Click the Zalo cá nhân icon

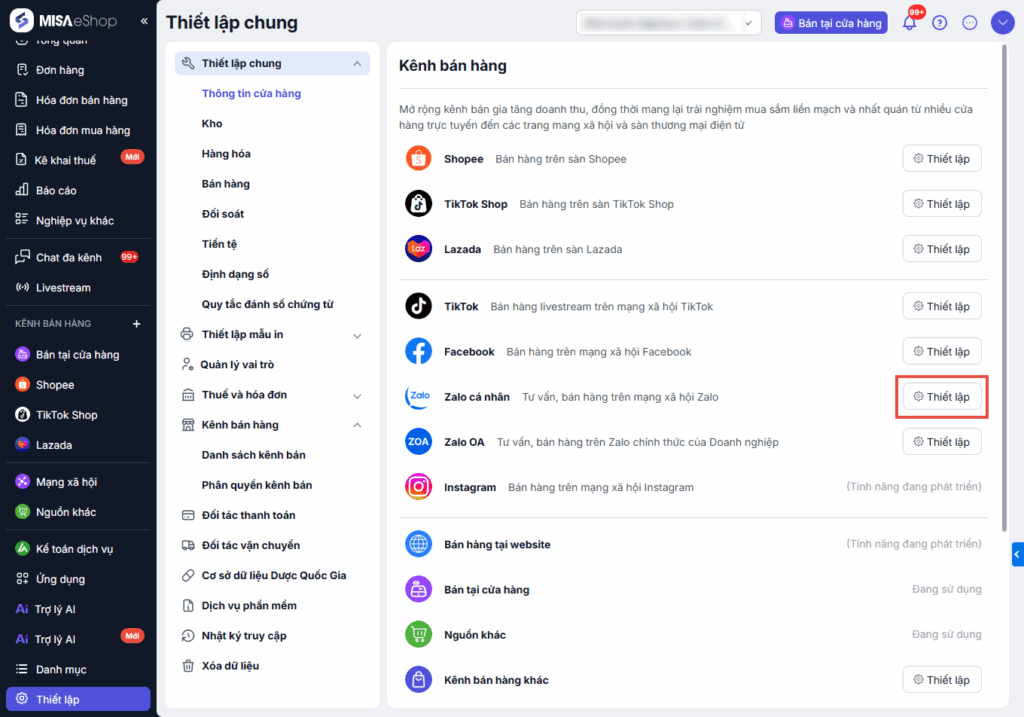click(418, 396)
